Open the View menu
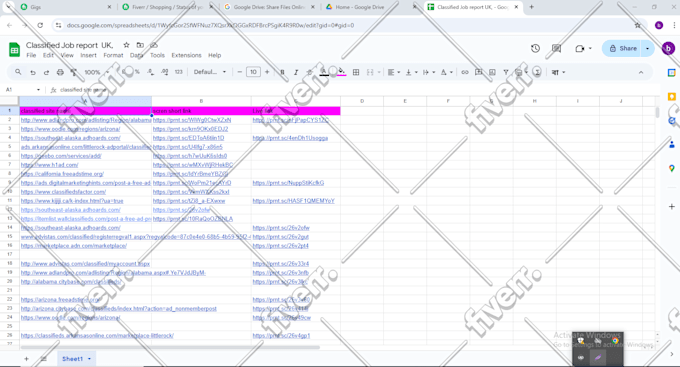 67,55
